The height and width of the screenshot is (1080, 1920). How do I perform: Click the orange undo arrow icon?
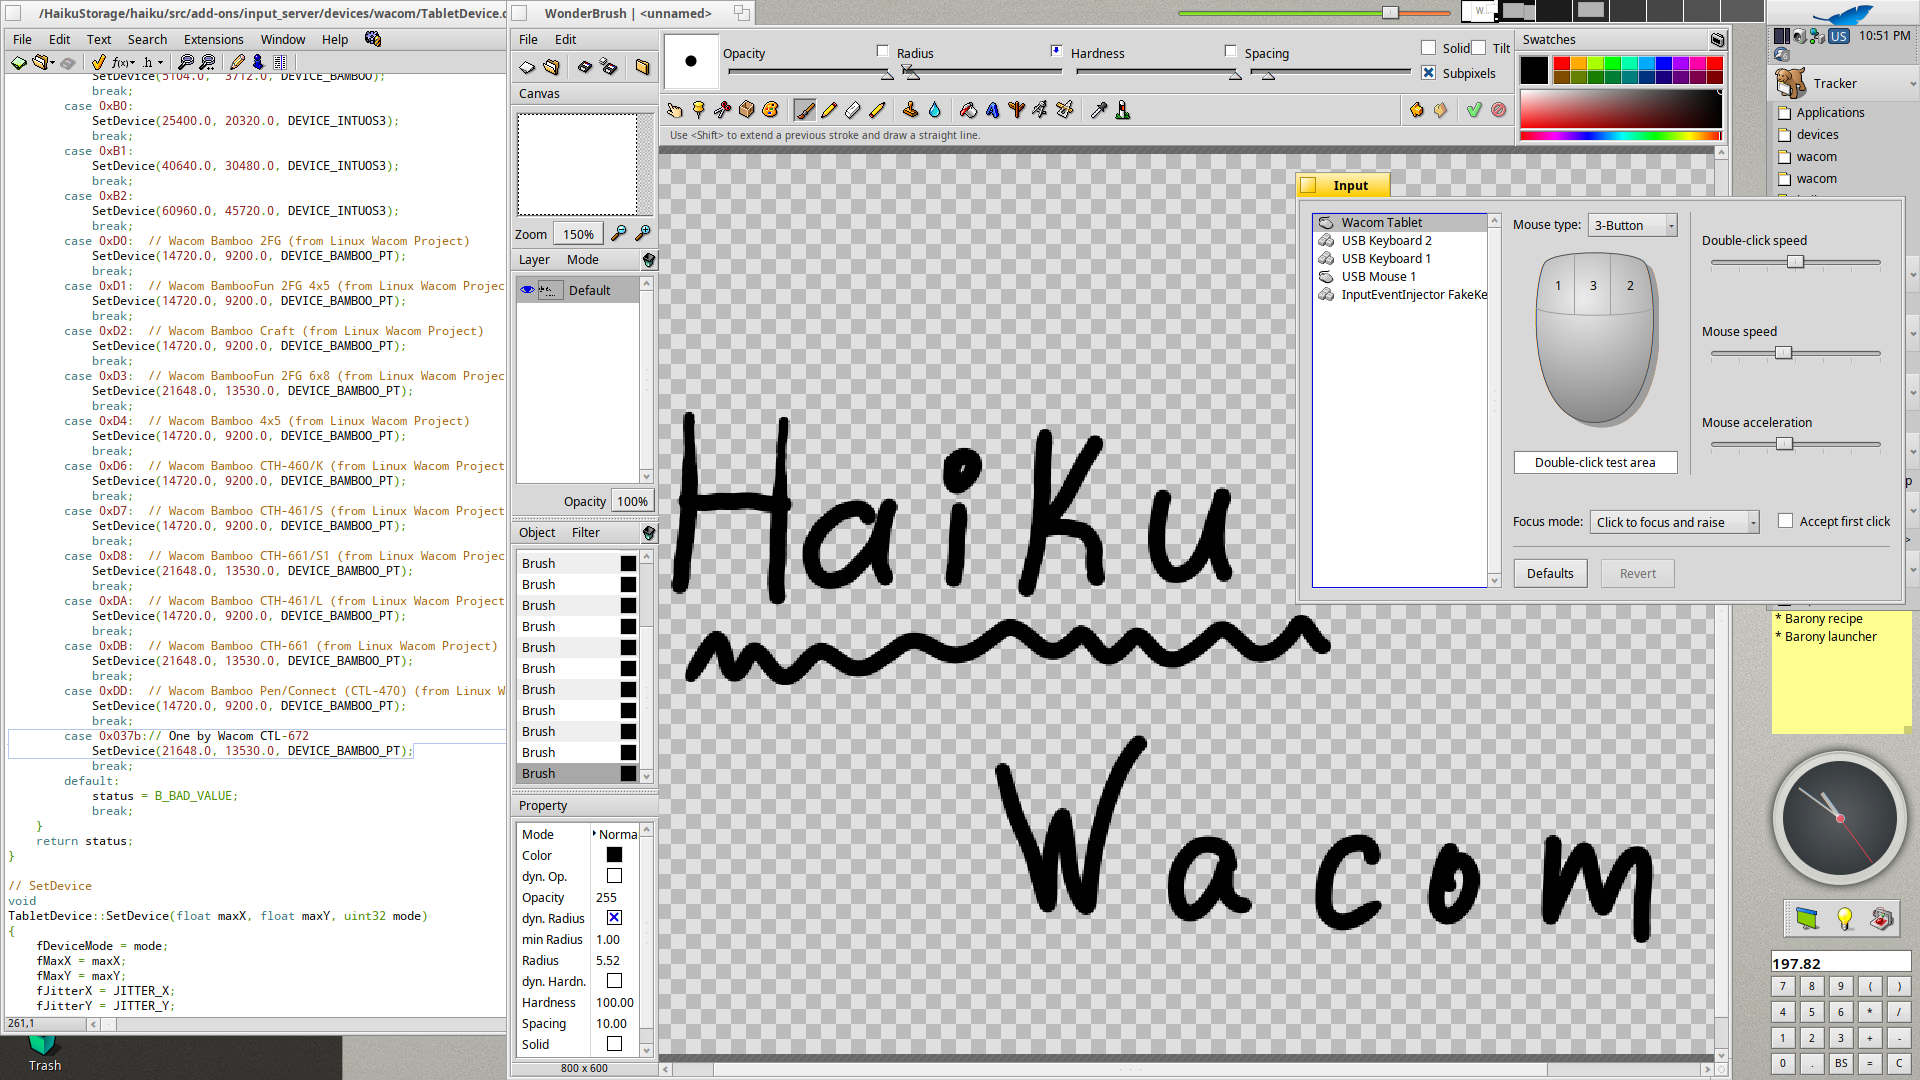pyautogui.click(x=1416, y=110)
